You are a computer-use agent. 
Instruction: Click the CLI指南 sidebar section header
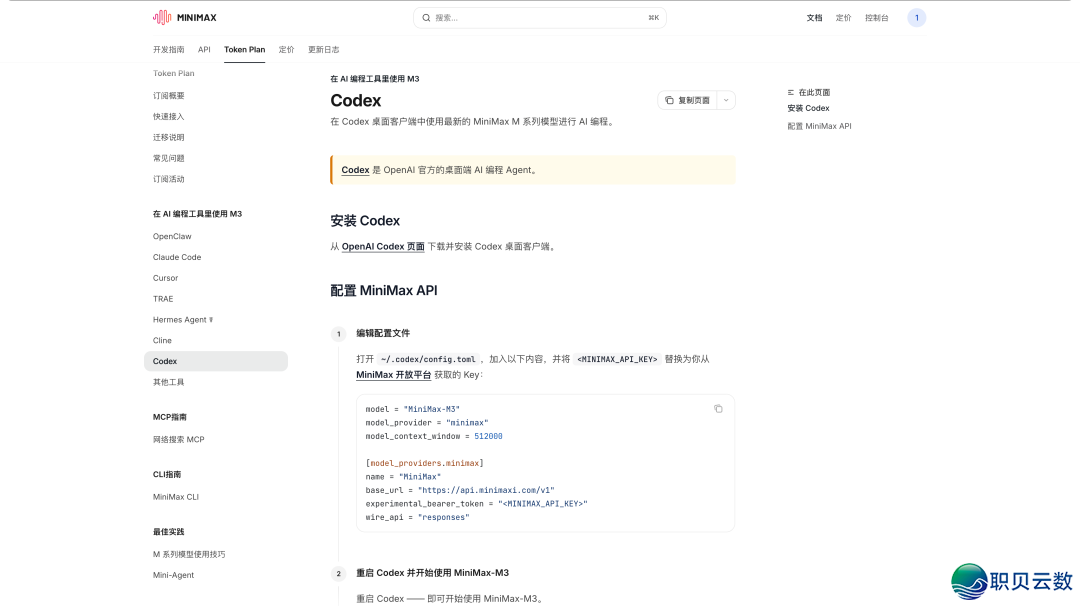[x=167, y=474]
